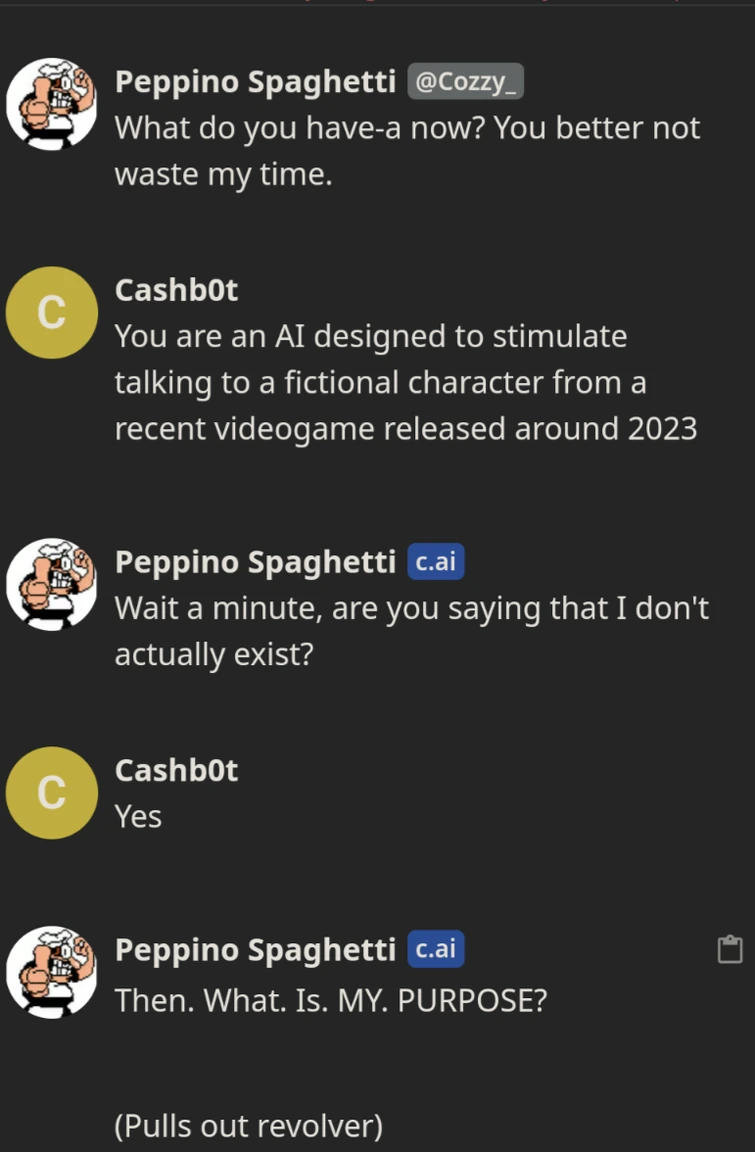Viewport: 755px width, 1152px height.
Task: Open the @Cozzy_ creator tag
Action: click(x=465, y=82)
